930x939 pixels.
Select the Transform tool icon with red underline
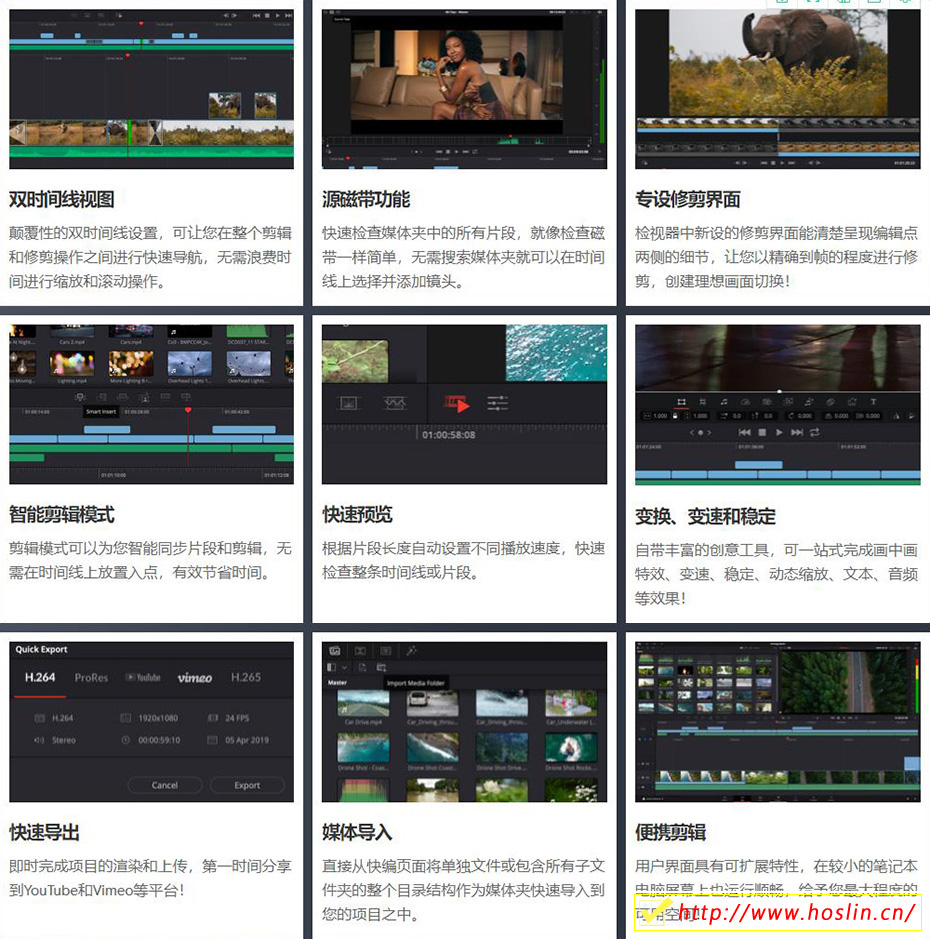click(681, 402)
